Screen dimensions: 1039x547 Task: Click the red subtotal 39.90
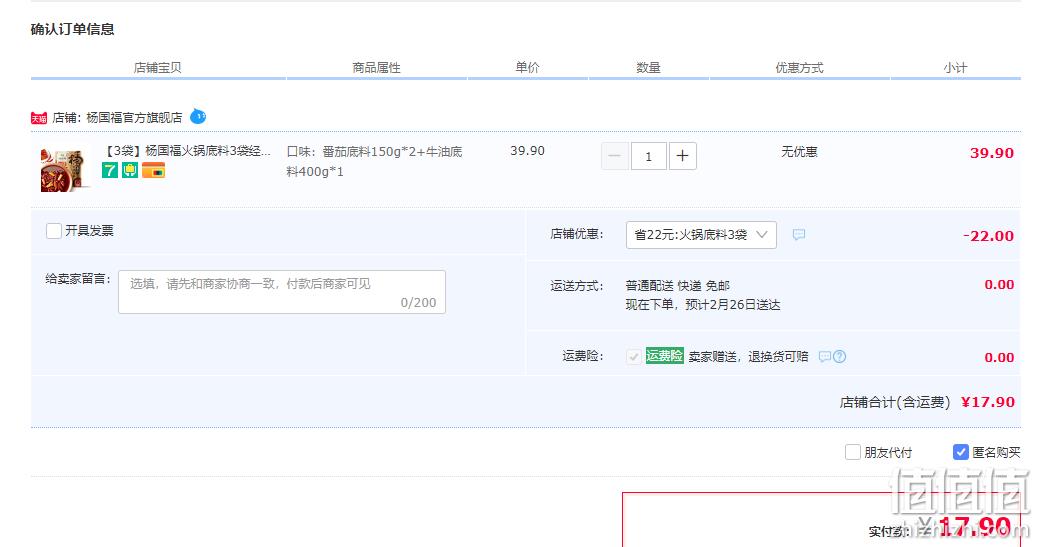point(991,153)
